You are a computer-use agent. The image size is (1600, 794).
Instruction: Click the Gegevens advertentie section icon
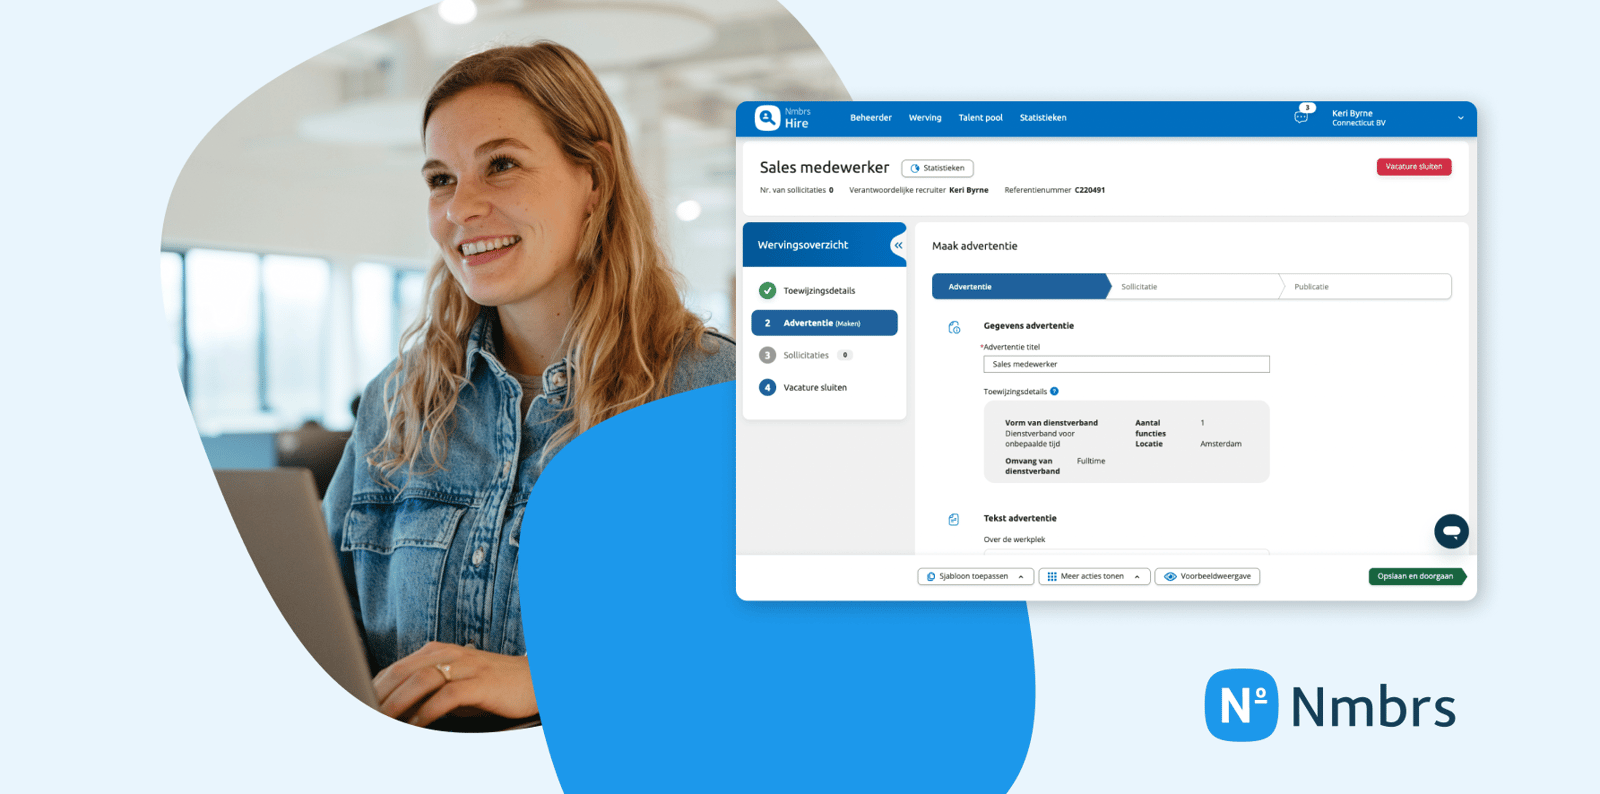click(x=954, y=327)
